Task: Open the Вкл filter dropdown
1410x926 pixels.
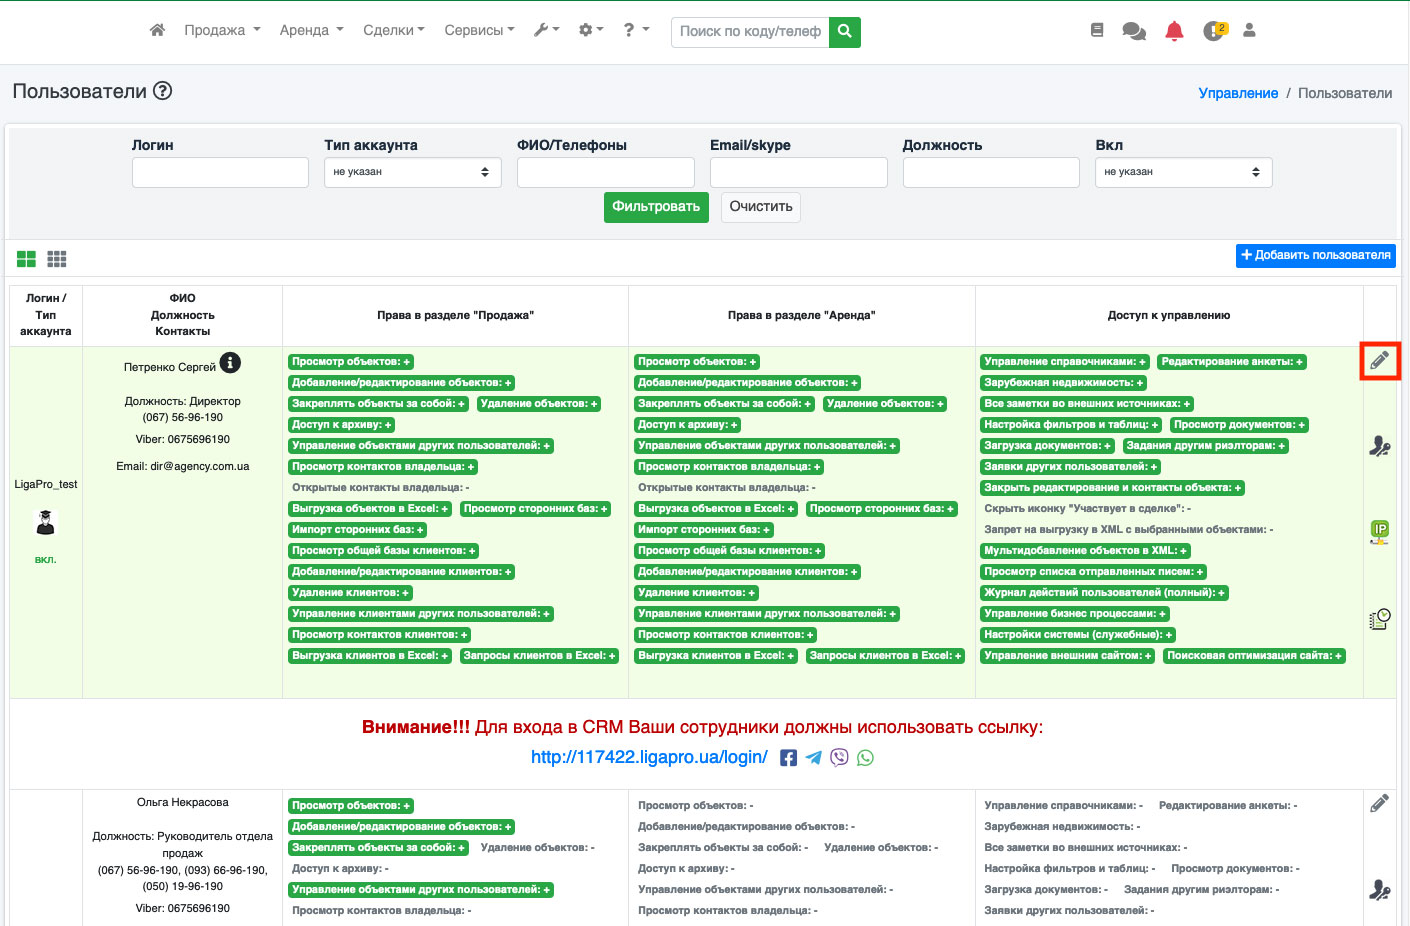Action: (1184, 172)
